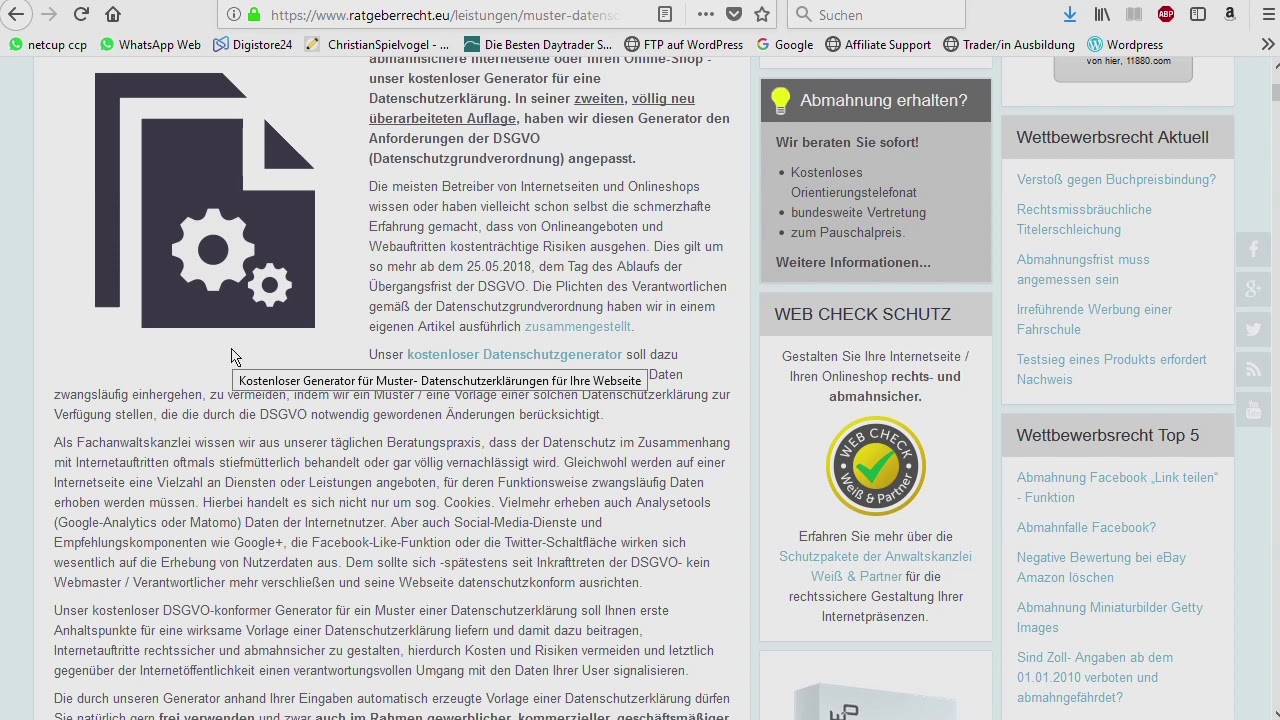Open the Firefox library icon
The height and width of the screenshot is (720, 1280).
(1102, 15)
